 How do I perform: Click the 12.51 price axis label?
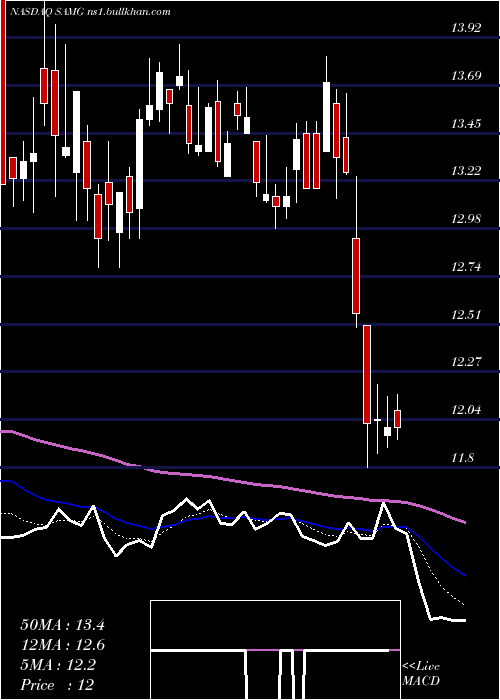click(x=466, y=314)
